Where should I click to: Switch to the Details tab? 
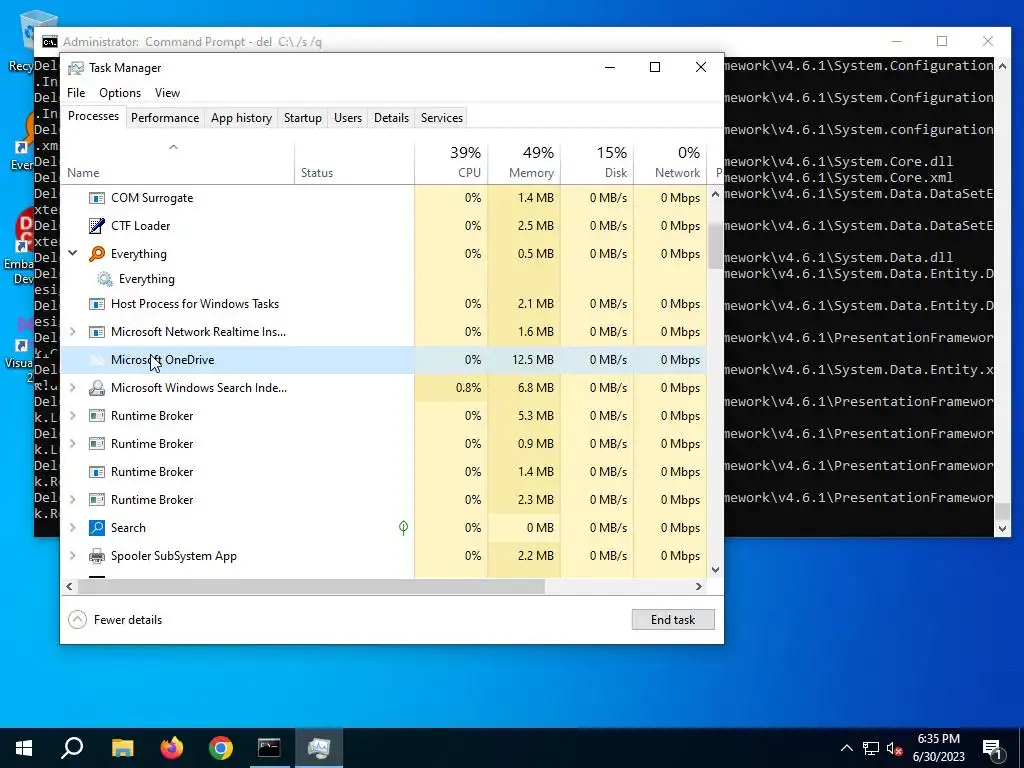click(x=391, y=118)
